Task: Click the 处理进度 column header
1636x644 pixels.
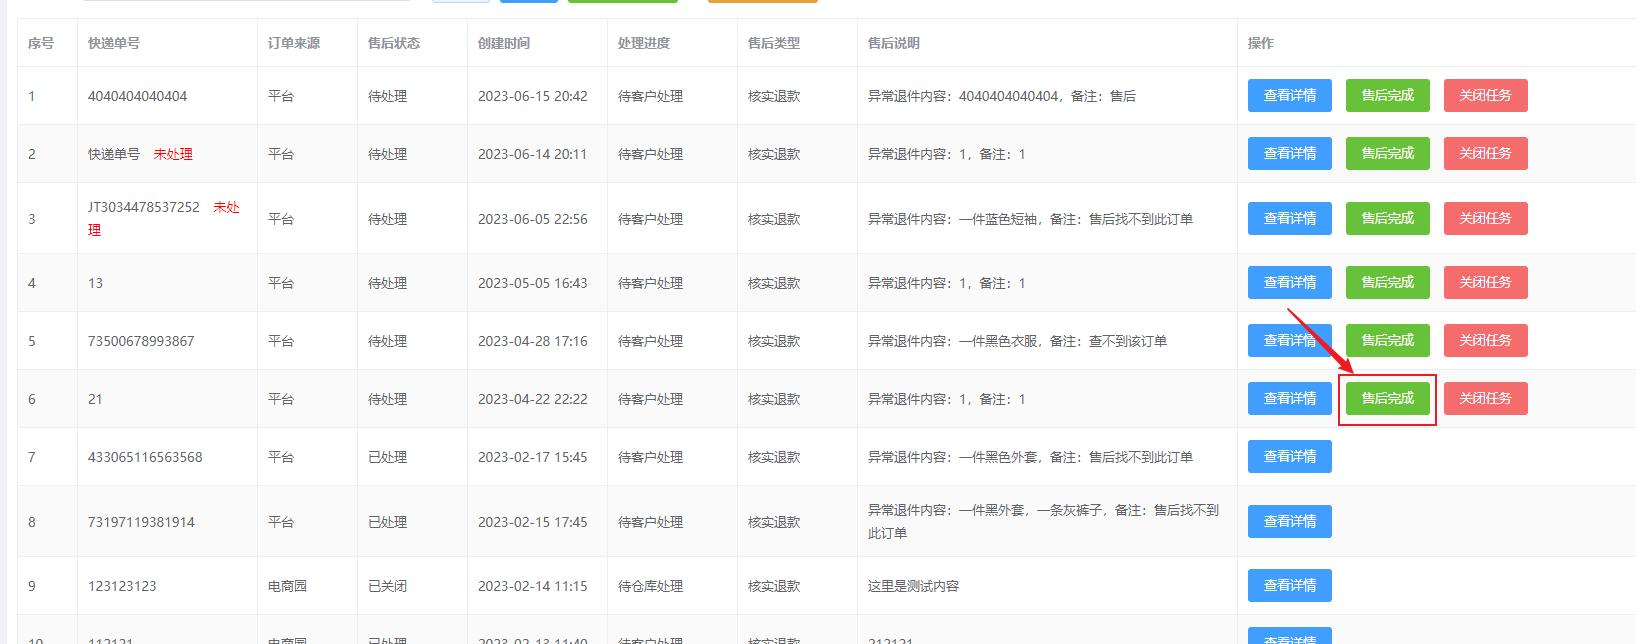Action: [x=644, y=43]
